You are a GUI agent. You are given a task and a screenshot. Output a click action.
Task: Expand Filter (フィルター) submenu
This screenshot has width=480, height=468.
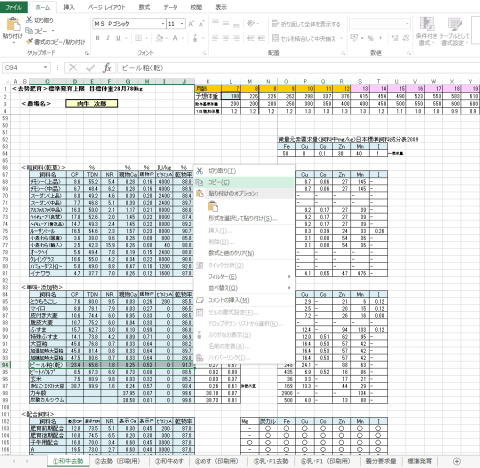pyautogui.click(x=289, y=277)
